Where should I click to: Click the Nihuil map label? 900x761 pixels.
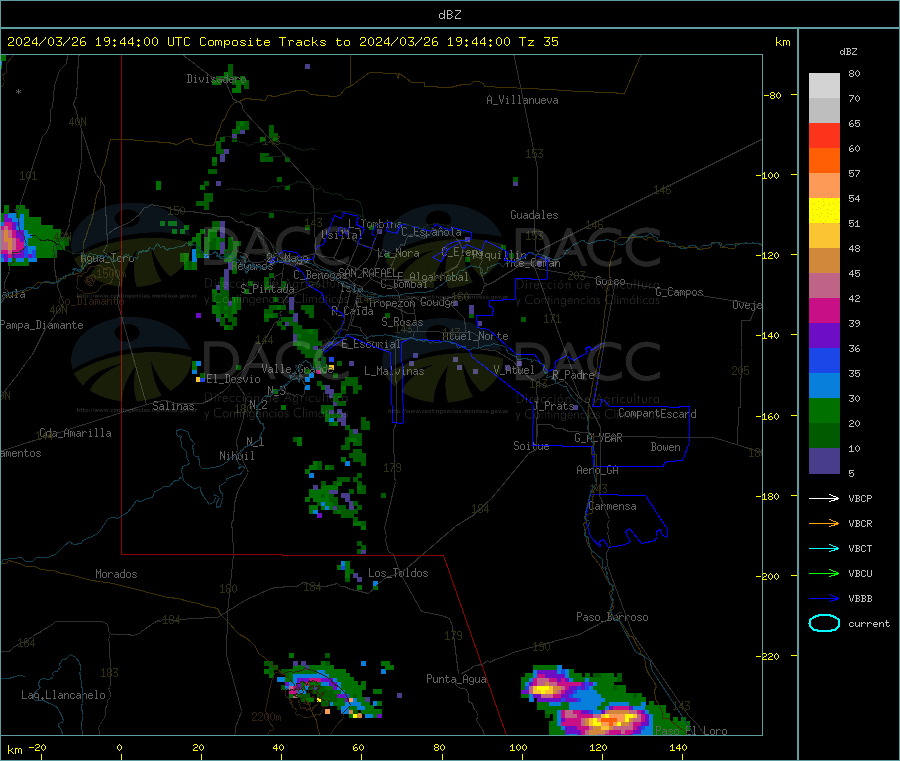pos(236,456)
